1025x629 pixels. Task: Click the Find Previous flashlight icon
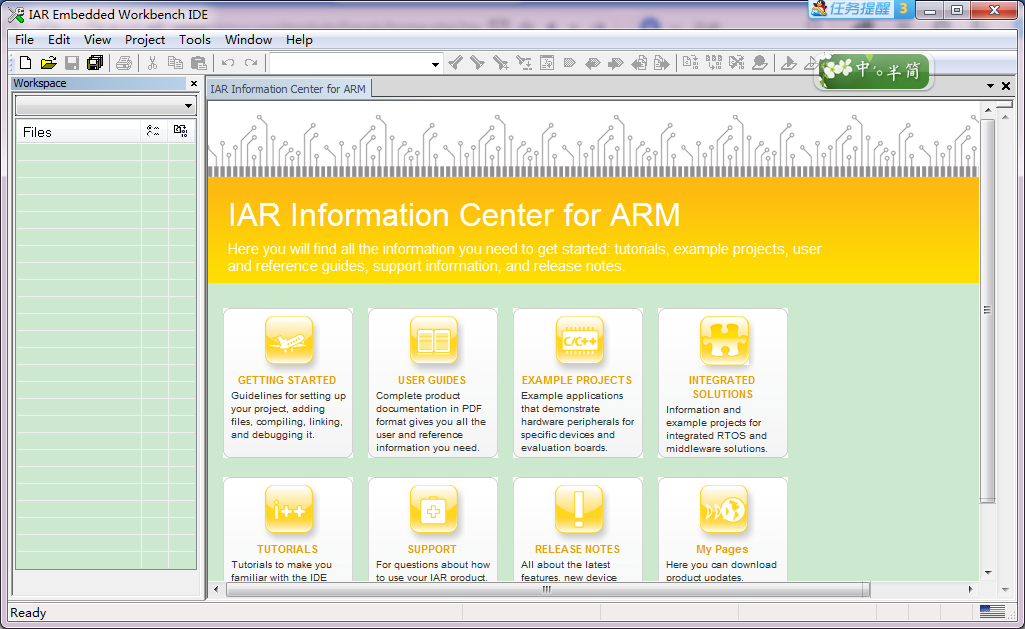pyautogui.click(x=456, y=63)
